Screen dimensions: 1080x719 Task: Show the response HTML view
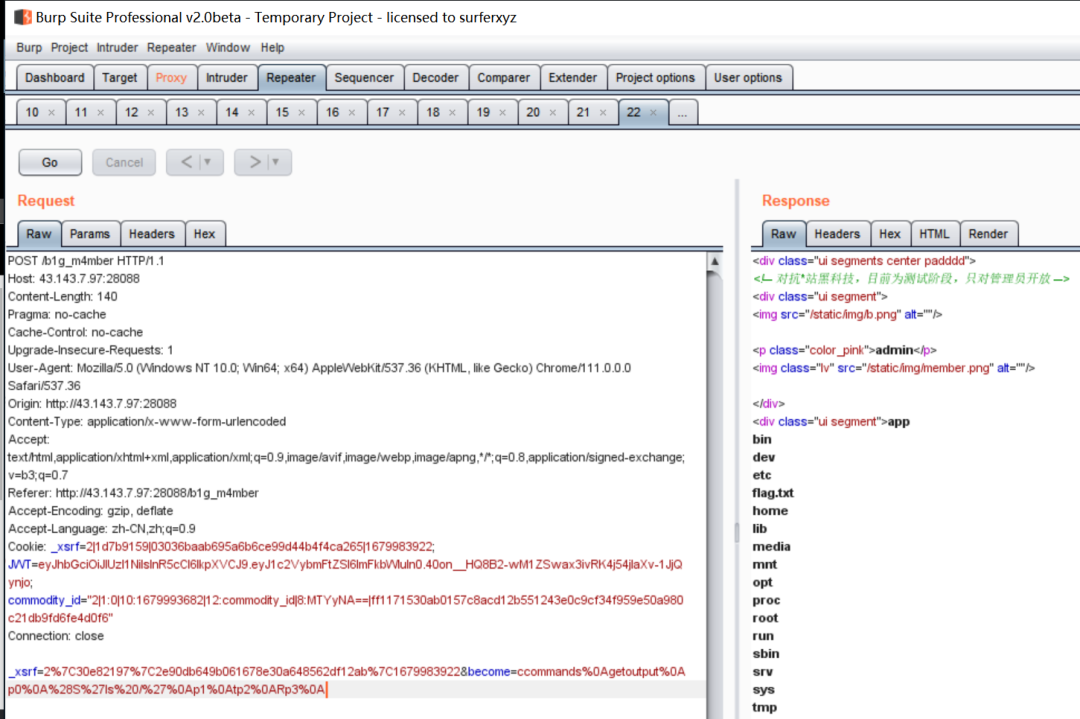[x=935, y=234]
